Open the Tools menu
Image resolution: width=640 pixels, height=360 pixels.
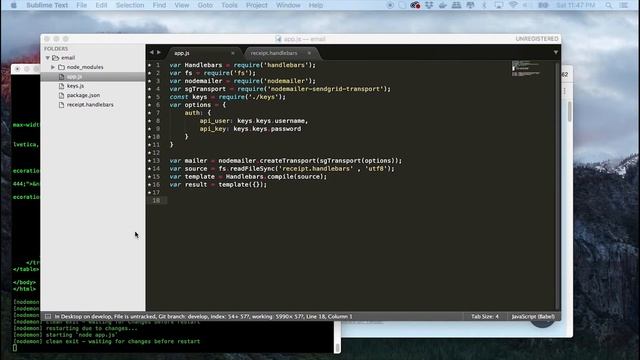[x=229, y=5]
